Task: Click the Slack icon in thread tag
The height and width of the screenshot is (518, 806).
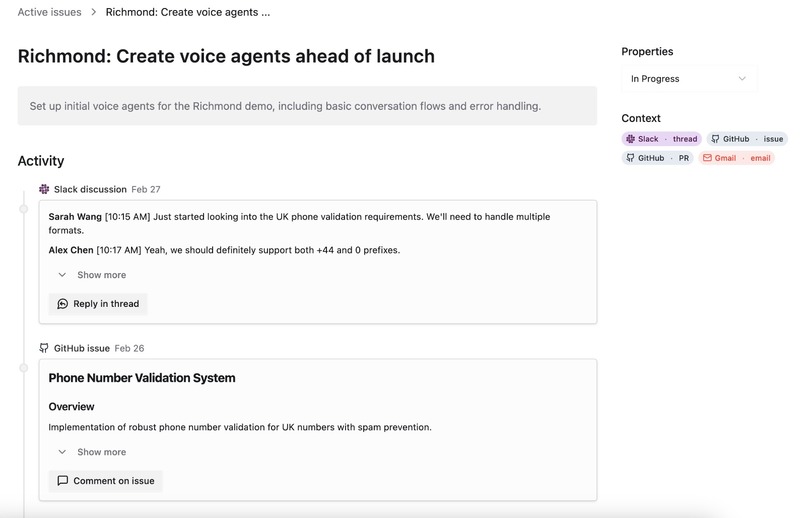Action: (630, 139)
